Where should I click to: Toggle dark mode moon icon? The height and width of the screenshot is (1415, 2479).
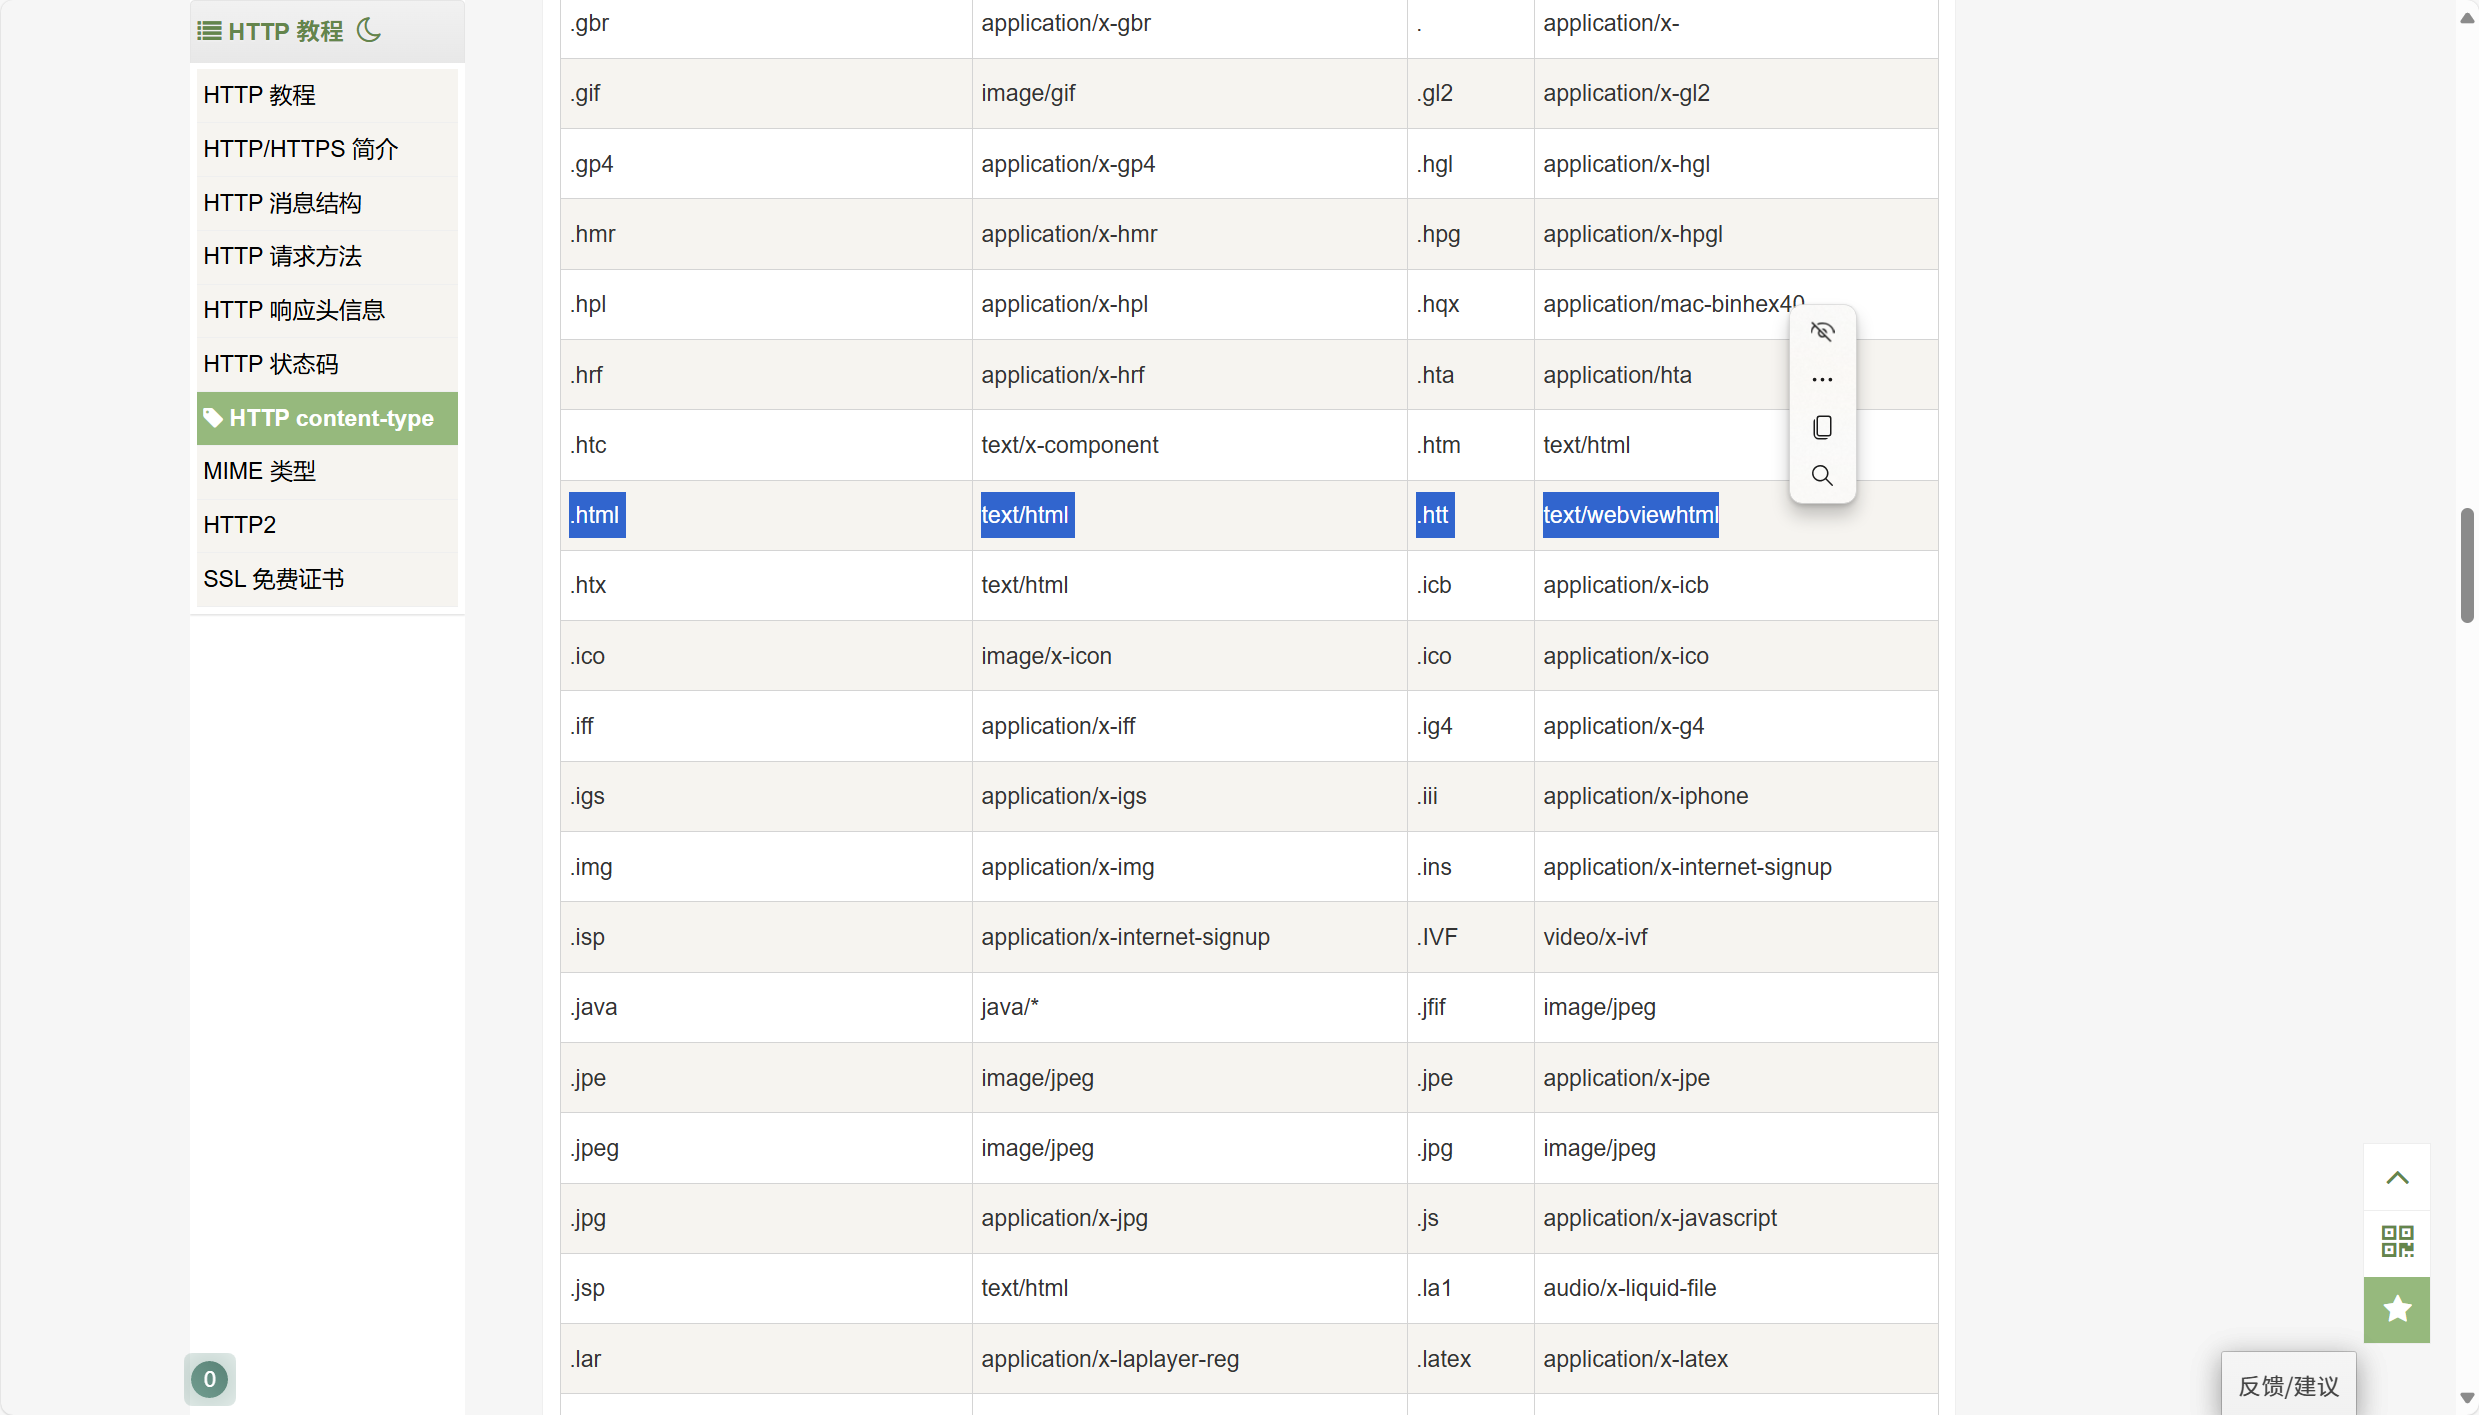click(x=369, y=30)
